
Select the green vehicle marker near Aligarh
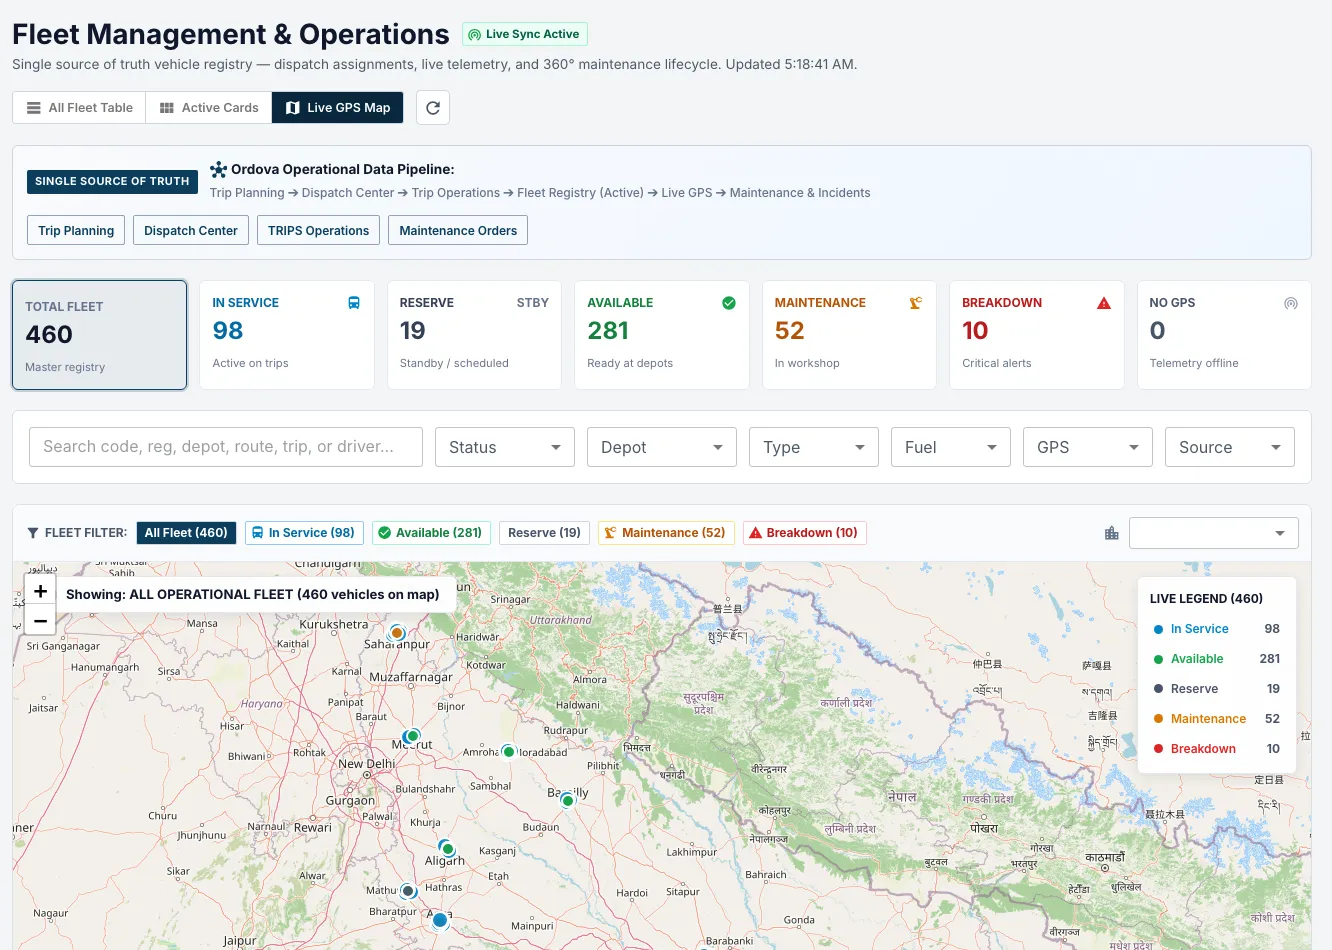(448, 850)
